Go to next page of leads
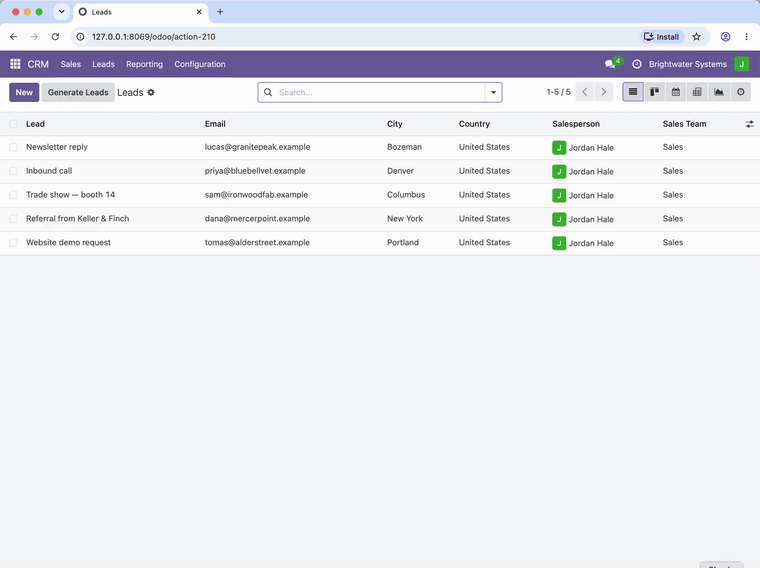The image size is (760, 568). click(603, 92)
